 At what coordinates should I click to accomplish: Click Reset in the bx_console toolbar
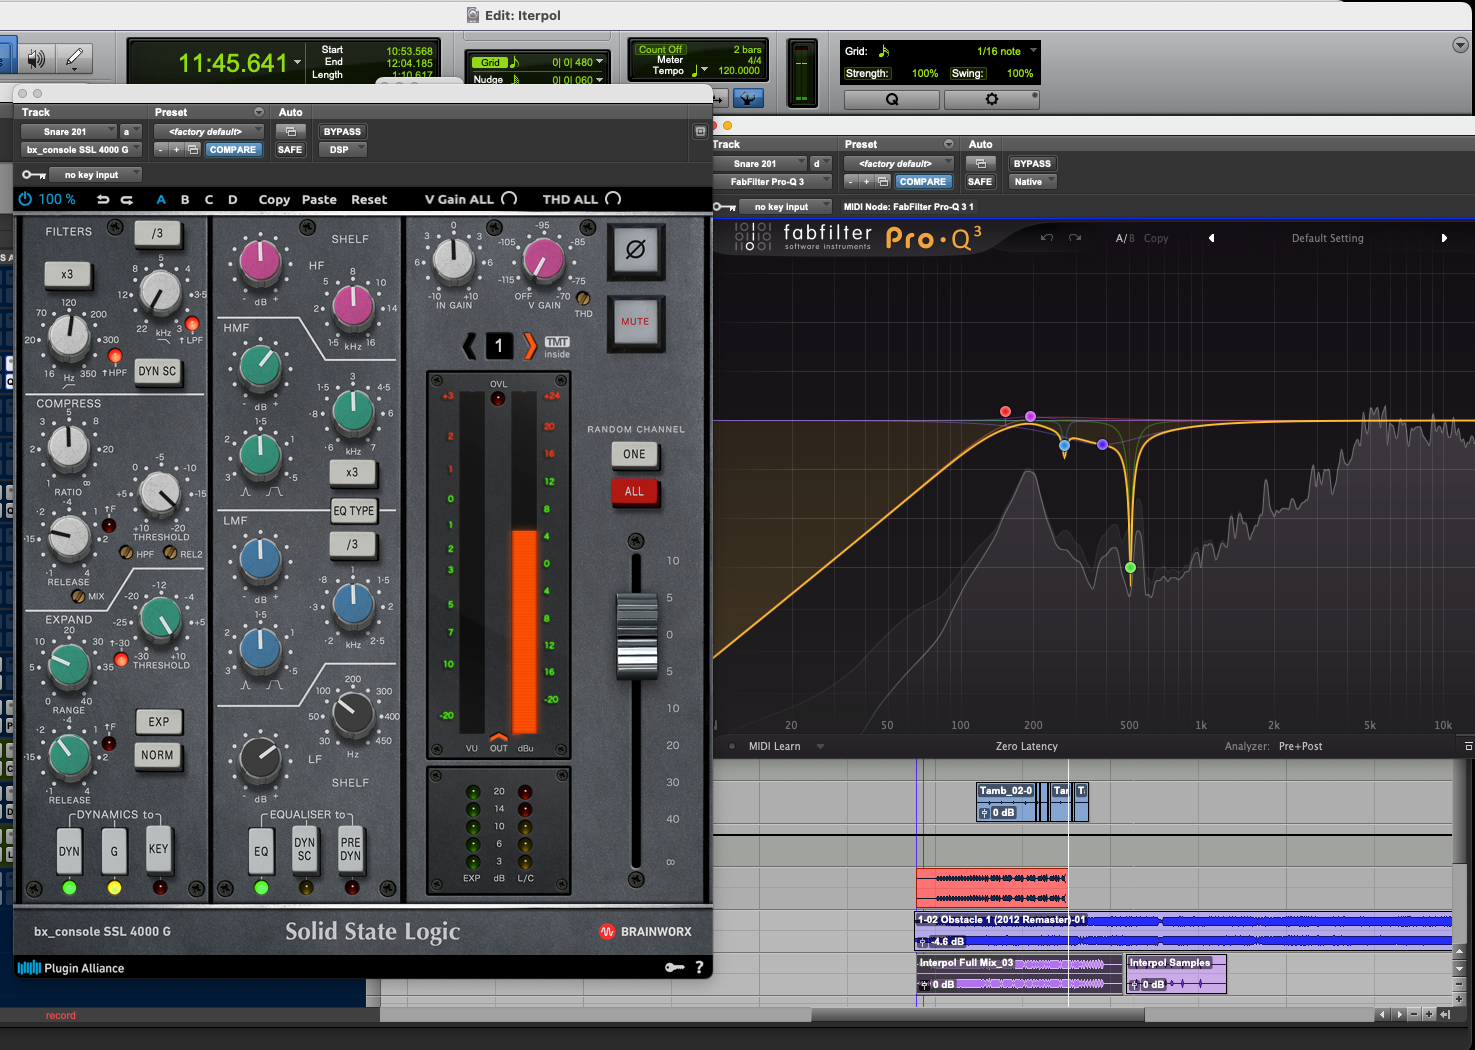tap(369, 200)
